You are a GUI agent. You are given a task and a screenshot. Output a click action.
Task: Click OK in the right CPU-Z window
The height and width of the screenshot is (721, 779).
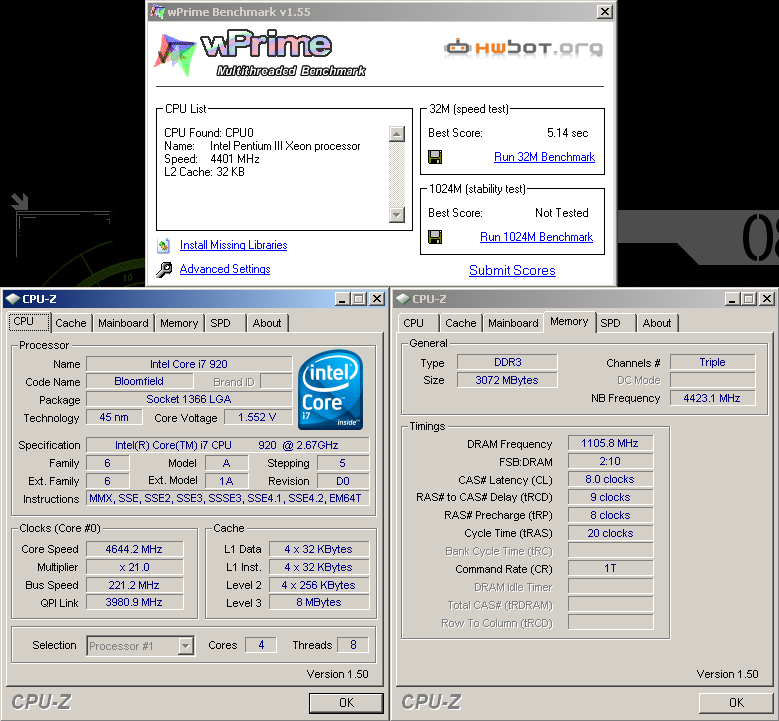[x=736, y=703]
